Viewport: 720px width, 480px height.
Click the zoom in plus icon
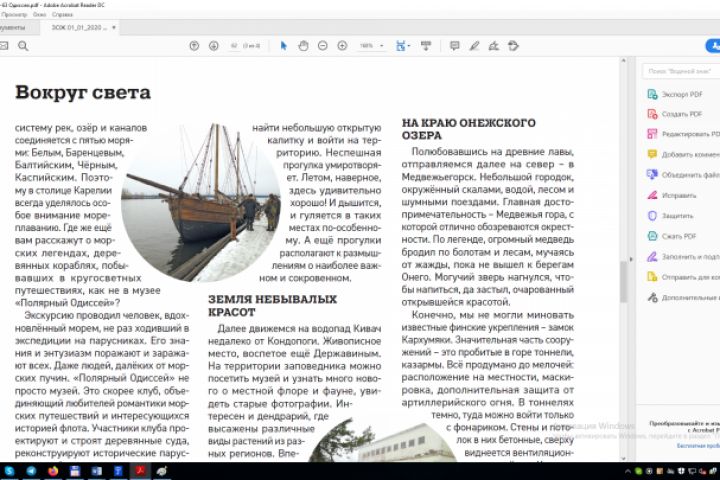[342, 45]
